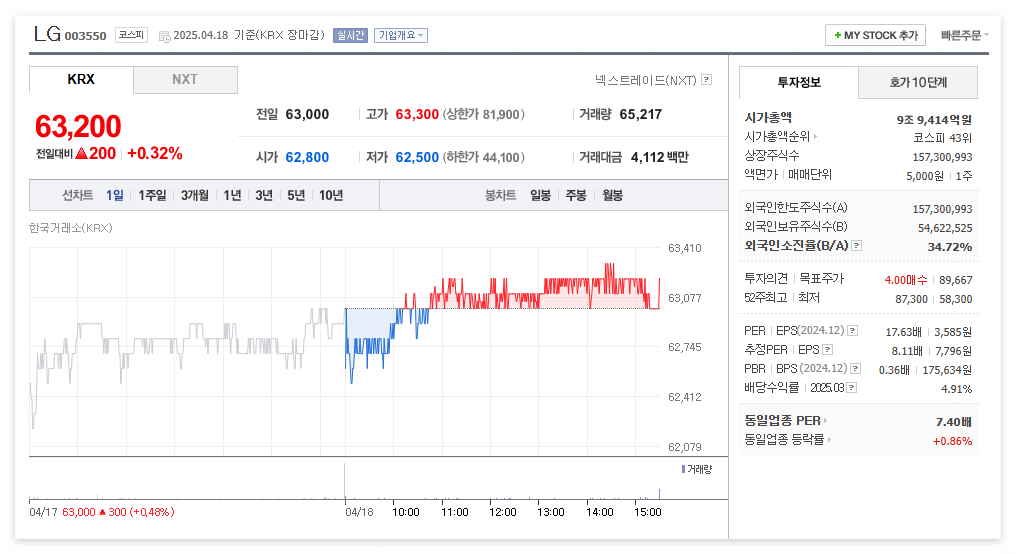Click the 시가 value 62,800
Image resolution: width=1016 pixels, height=554 pixels.
pyautogui.click(x=307, y=157)
